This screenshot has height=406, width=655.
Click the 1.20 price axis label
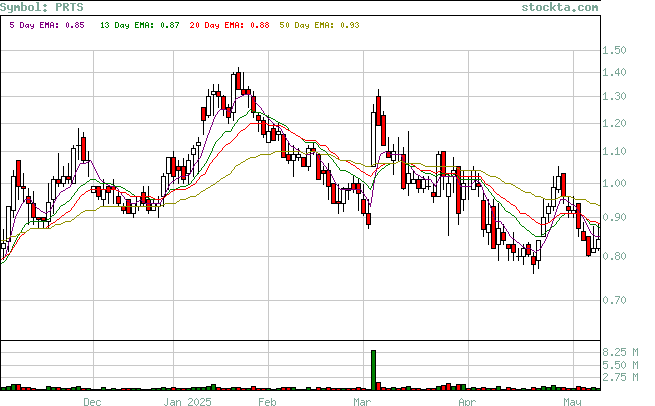click(614, 123)
